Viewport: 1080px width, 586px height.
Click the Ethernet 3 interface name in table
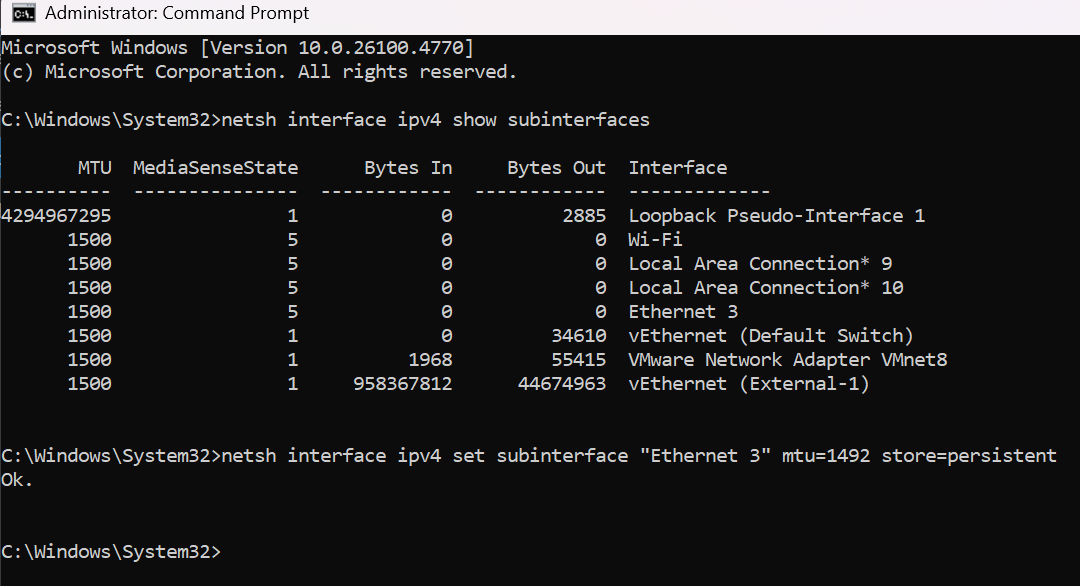click(x=683, y=312)
